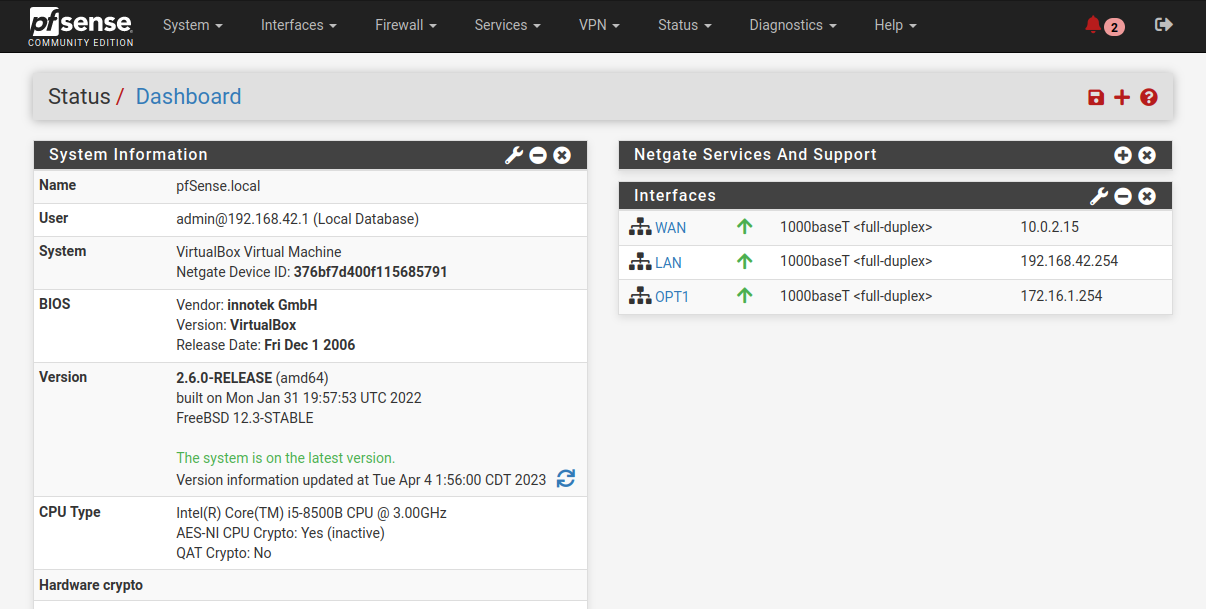Click the WAN interface link
1206x609 pixels.
pyautogui.click(x=671, y=228)
